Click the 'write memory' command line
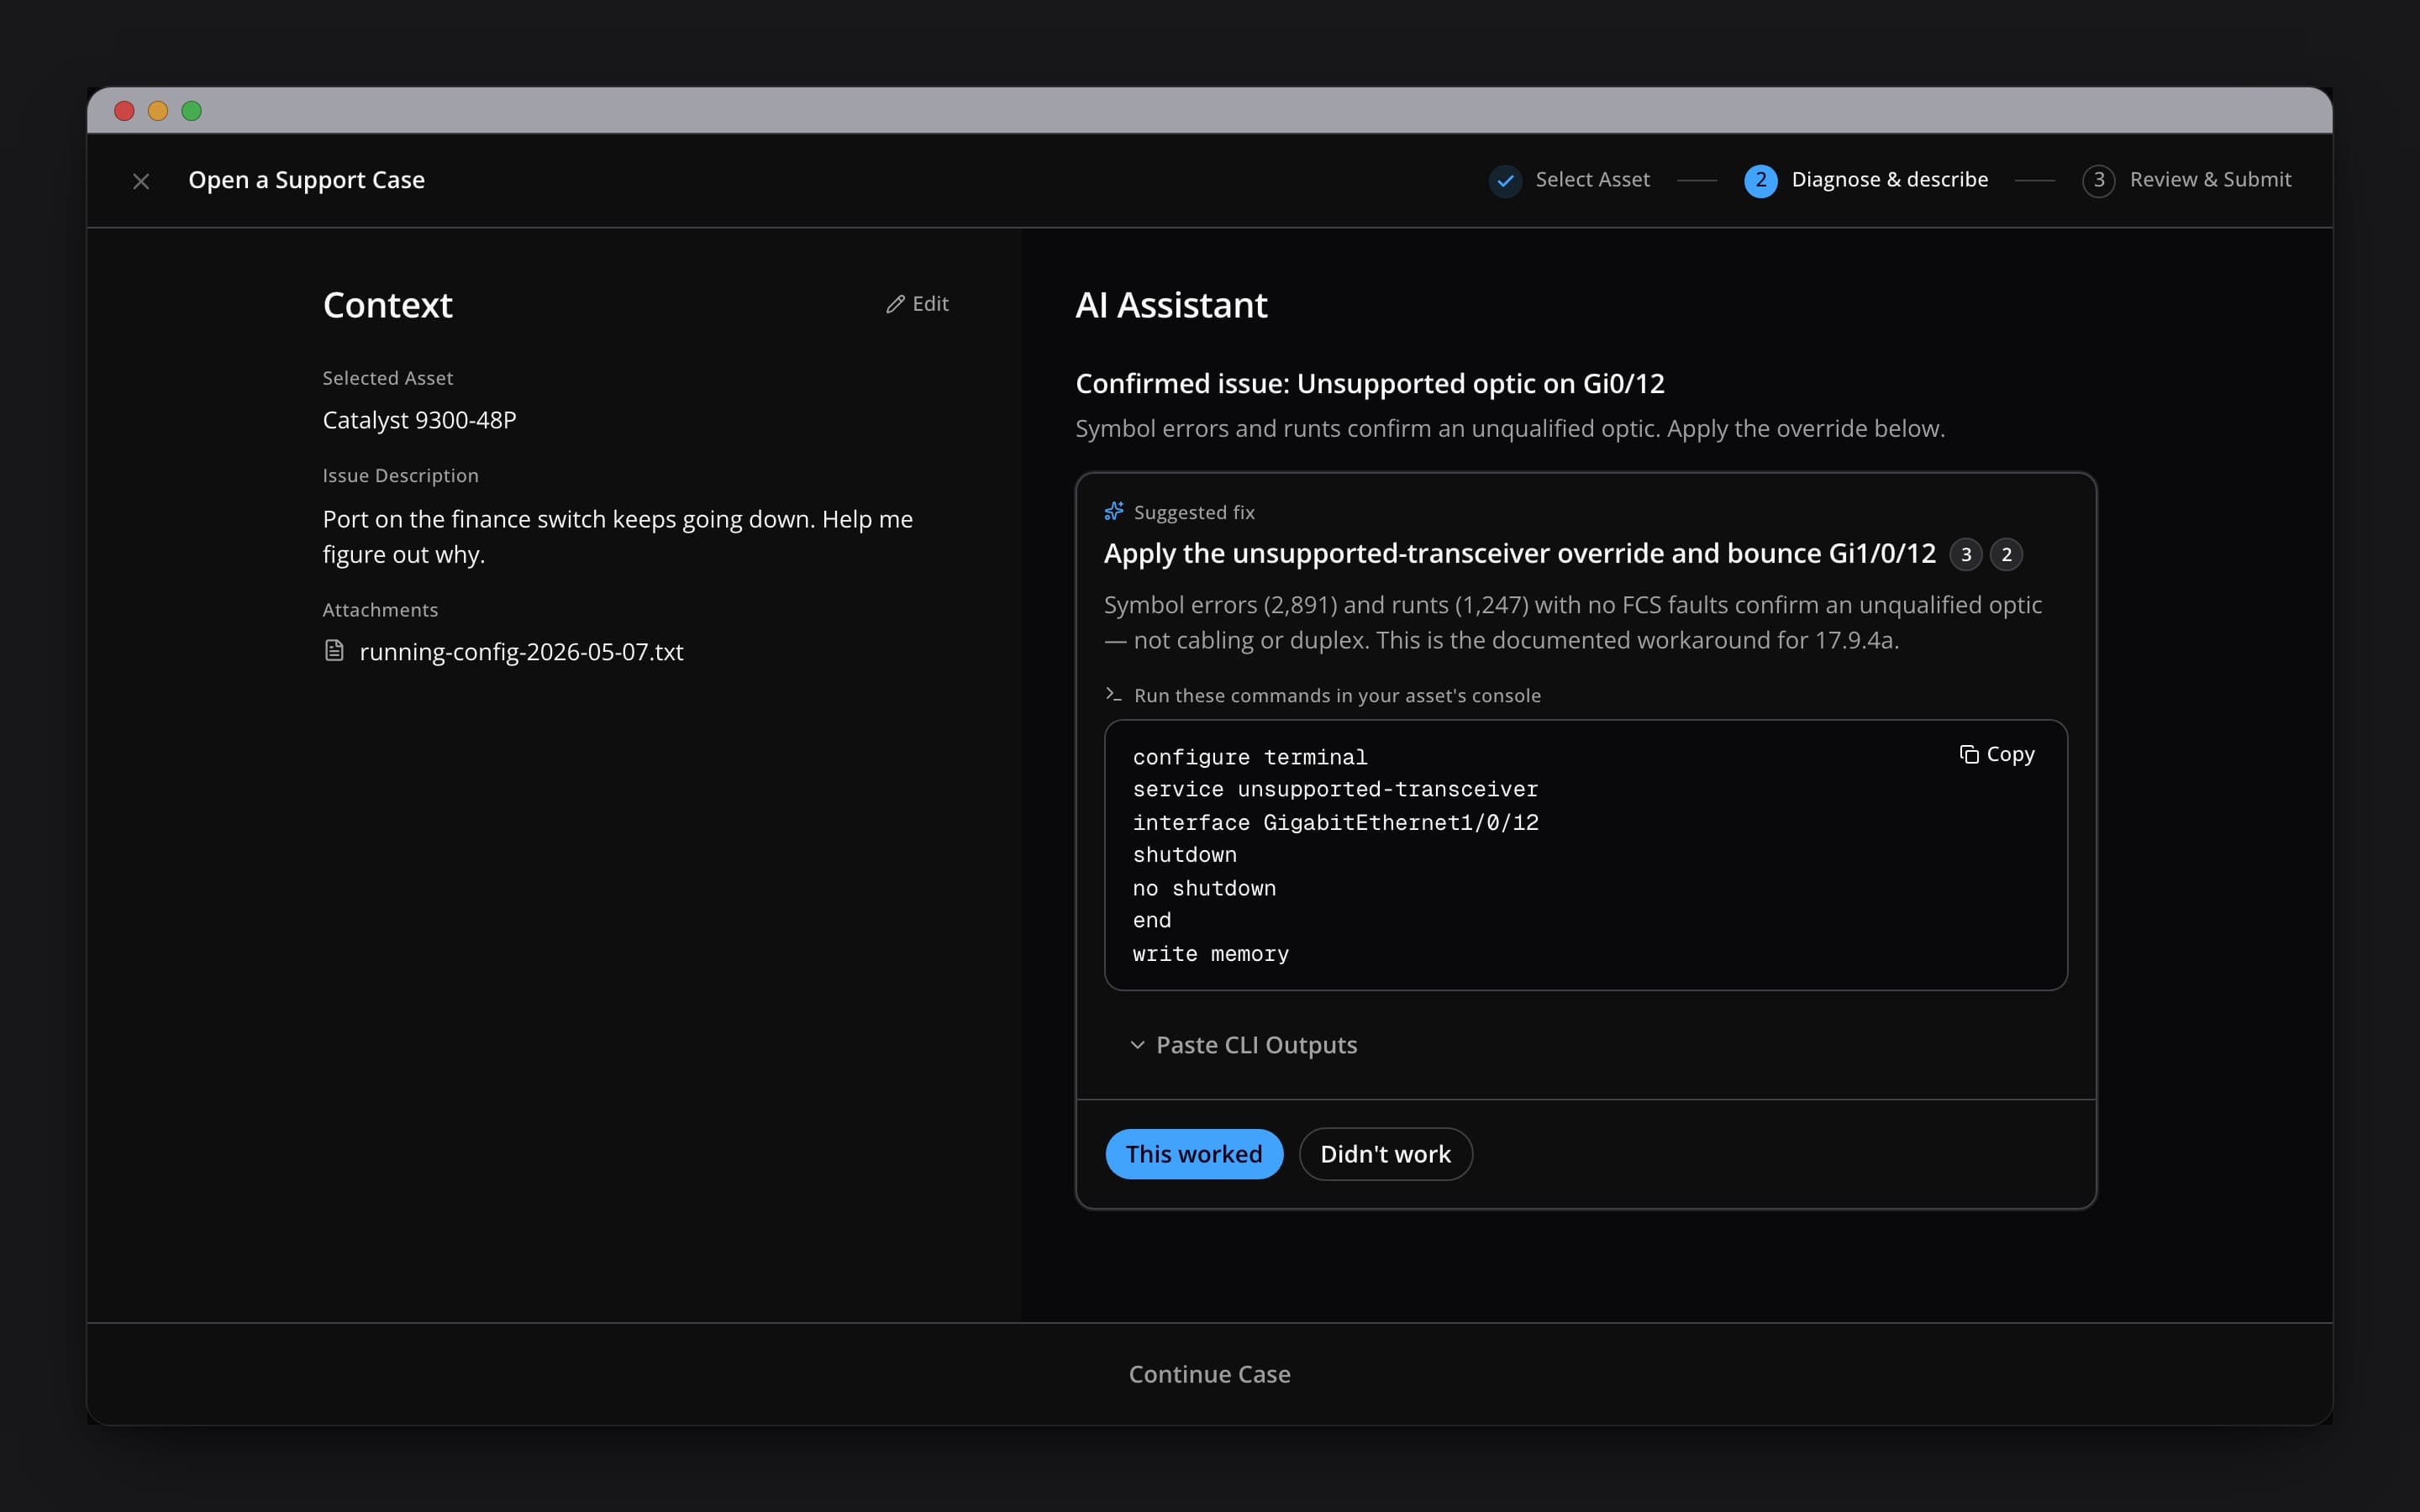The height and width of the screenshot is (1512, 2420). point(1210,953)
